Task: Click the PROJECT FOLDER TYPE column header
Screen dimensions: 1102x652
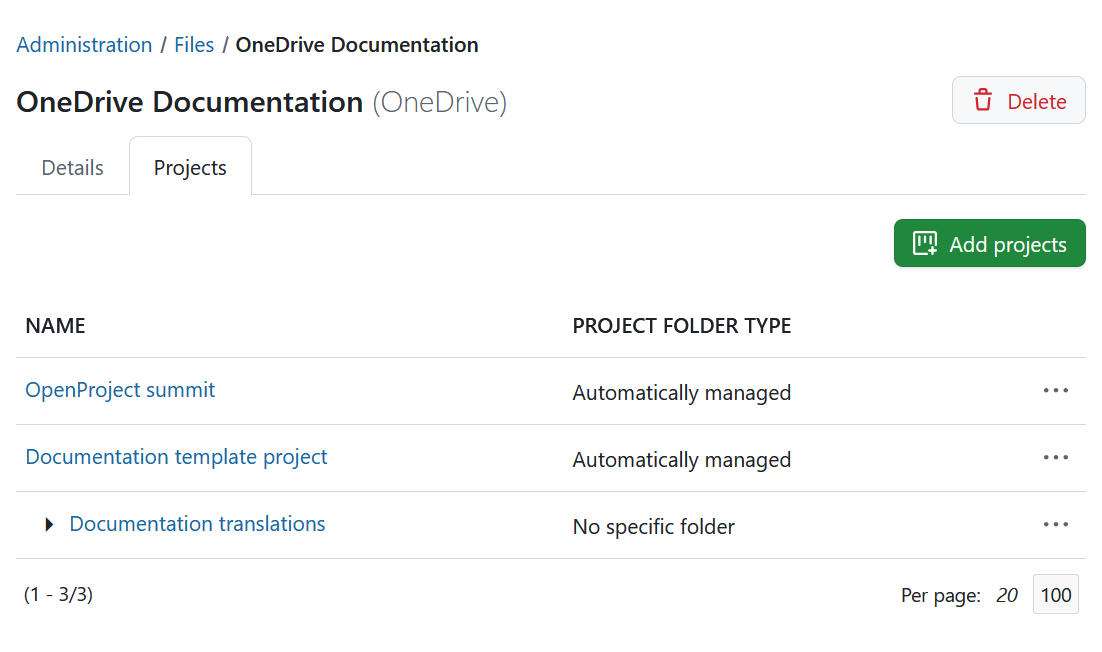Action: (681, 326)
